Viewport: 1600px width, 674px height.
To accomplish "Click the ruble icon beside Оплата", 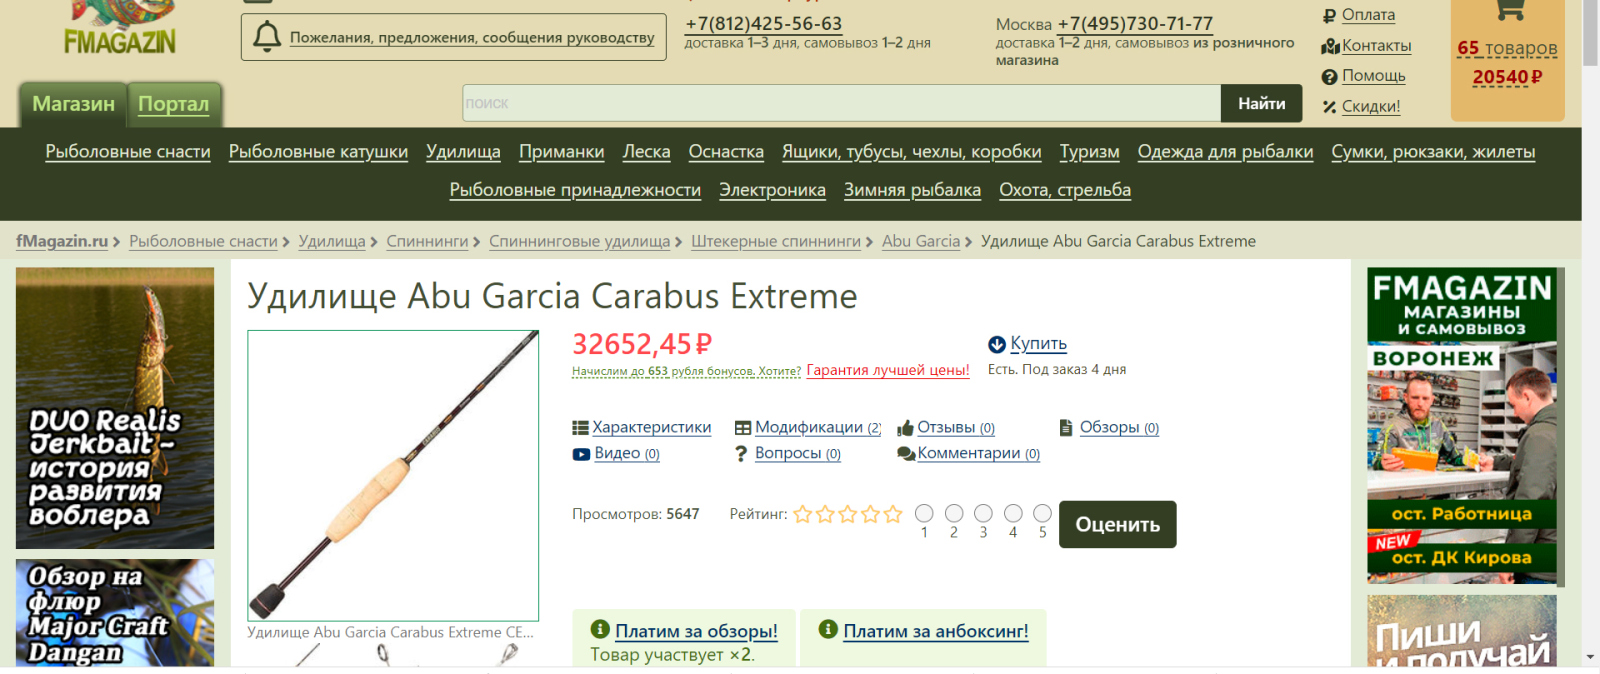I will [1329, 16].
